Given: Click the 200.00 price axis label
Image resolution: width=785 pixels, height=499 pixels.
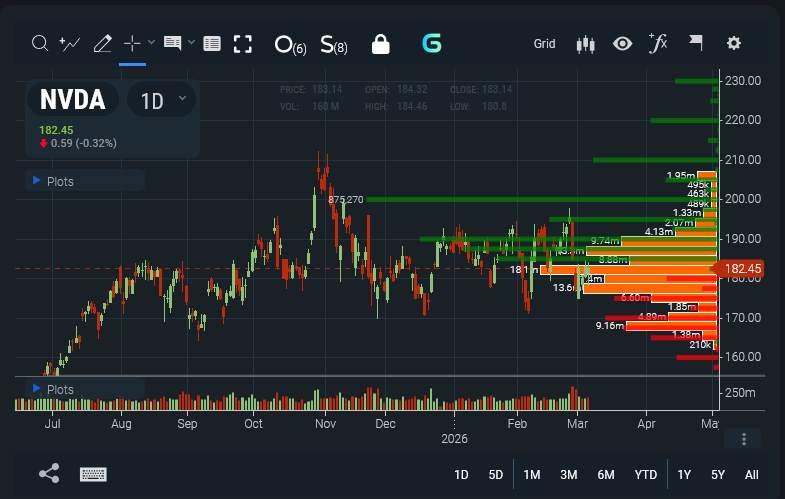Looking at the screenshot, I should tap(743, 199).
